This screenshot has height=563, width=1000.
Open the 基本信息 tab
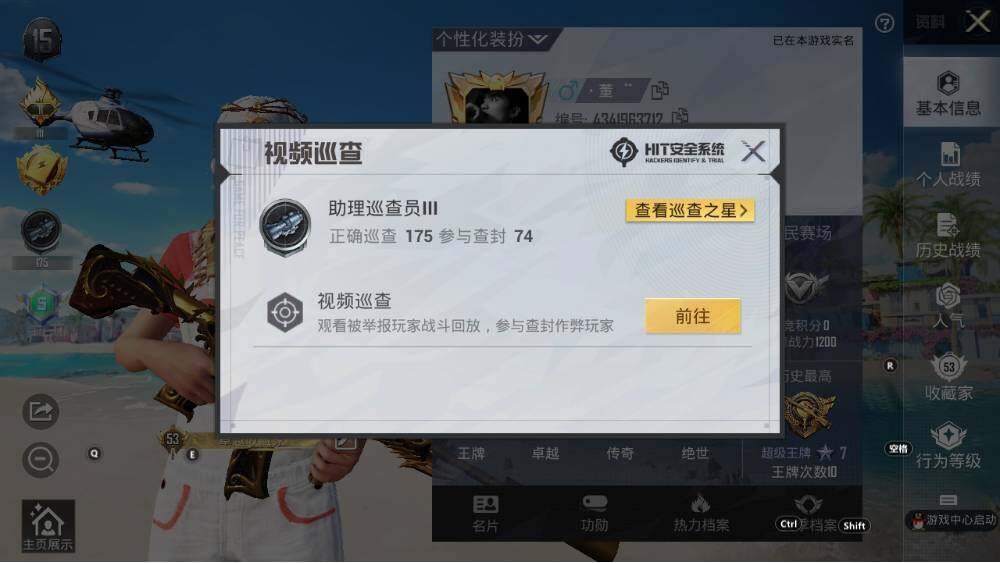coord(948,94)
